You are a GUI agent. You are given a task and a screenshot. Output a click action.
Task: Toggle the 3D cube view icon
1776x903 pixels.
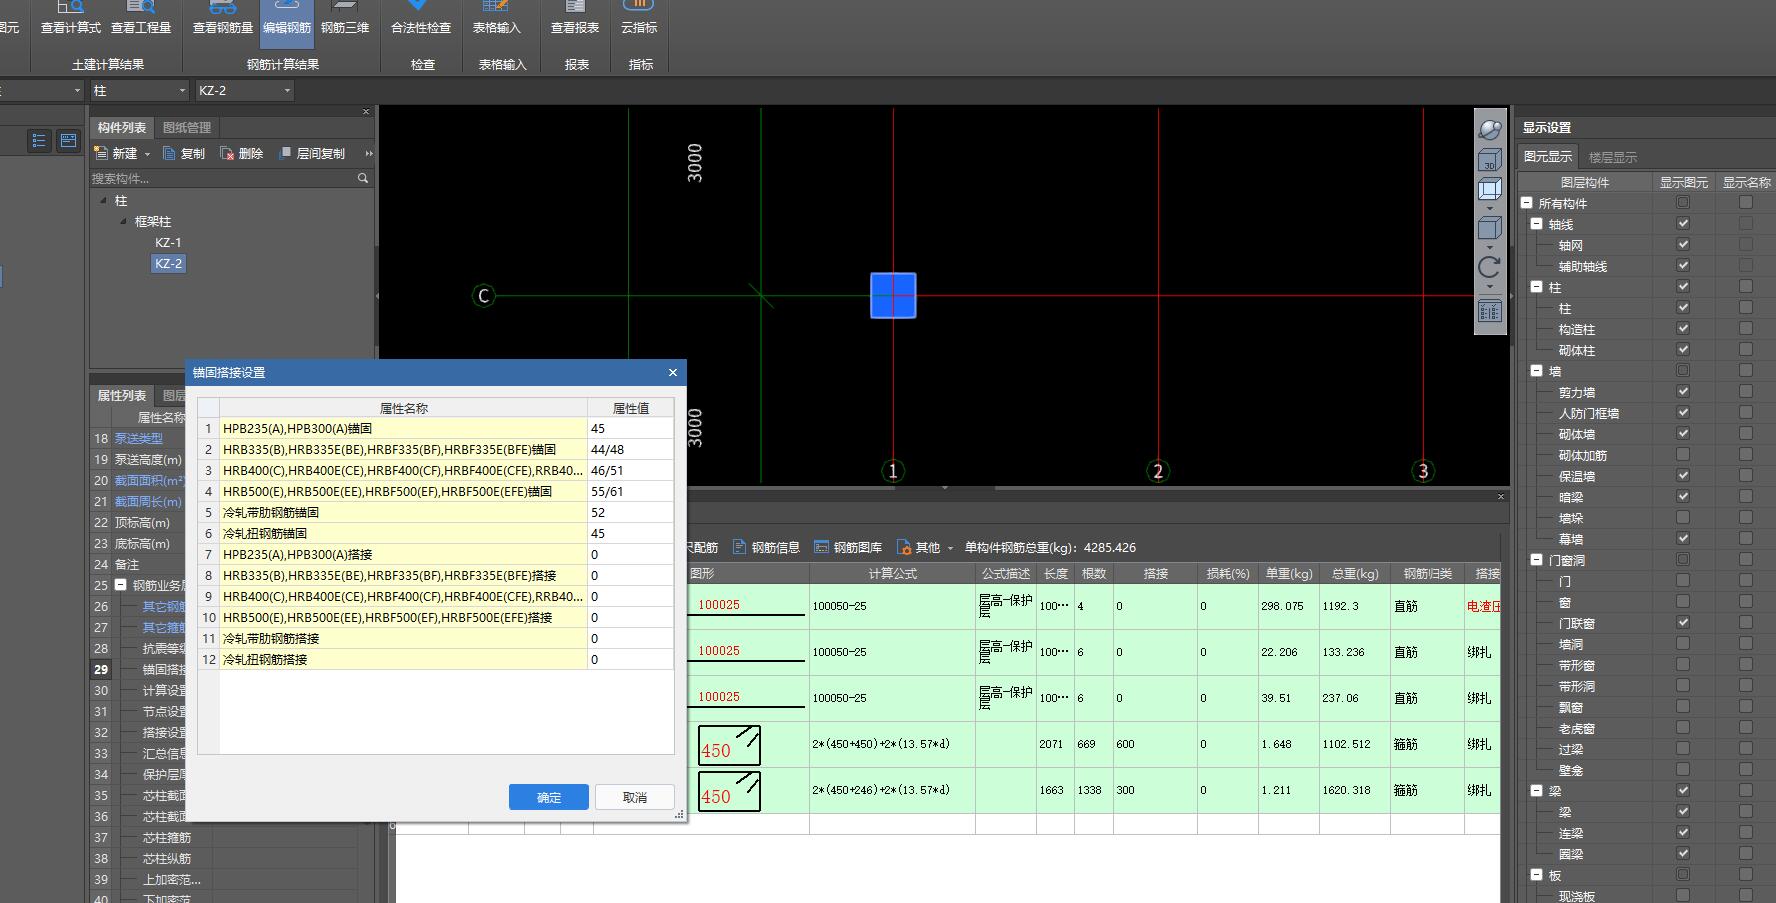coord(1490,160)
